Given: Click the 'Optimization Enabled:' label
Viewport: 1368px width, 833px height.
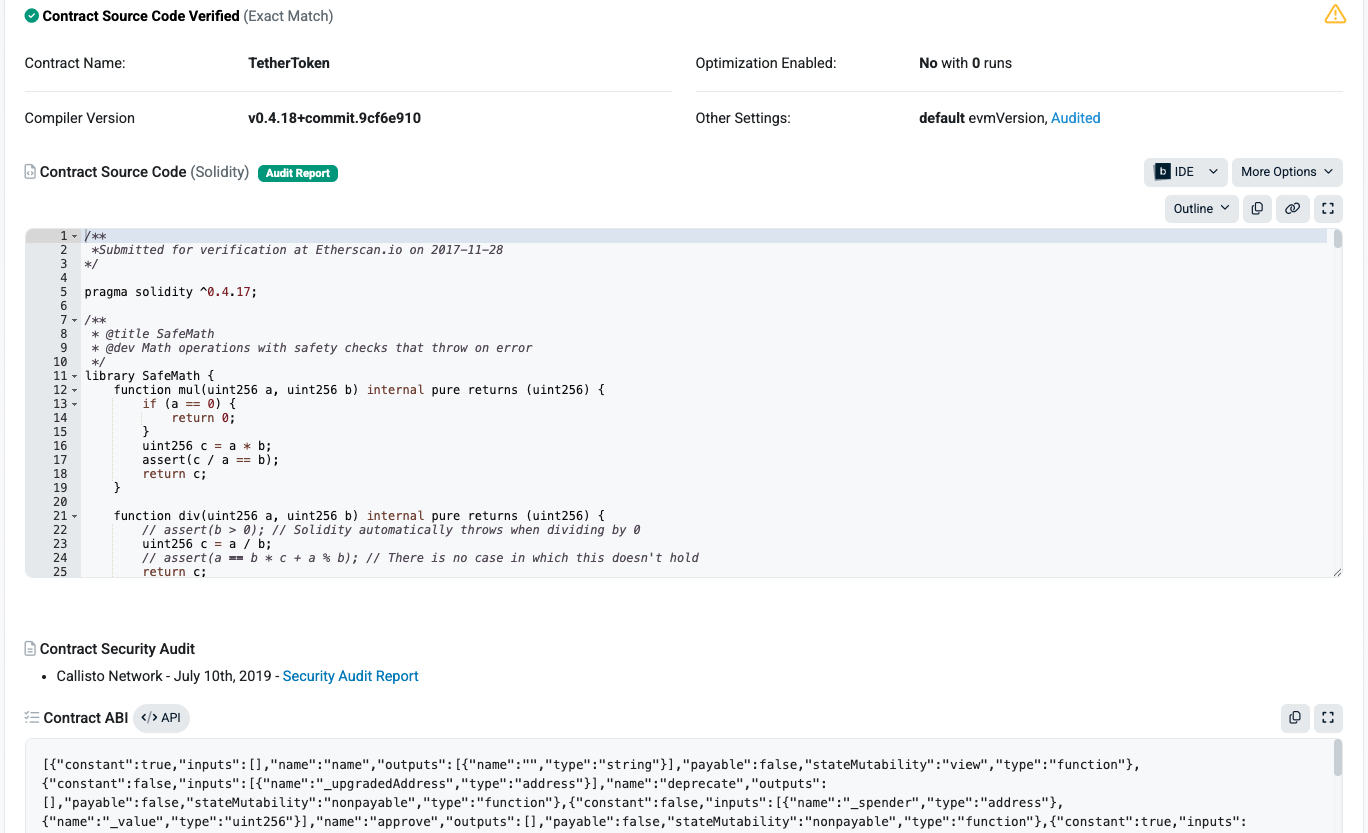Looking at the screenshot, I should tap(766, 63).
